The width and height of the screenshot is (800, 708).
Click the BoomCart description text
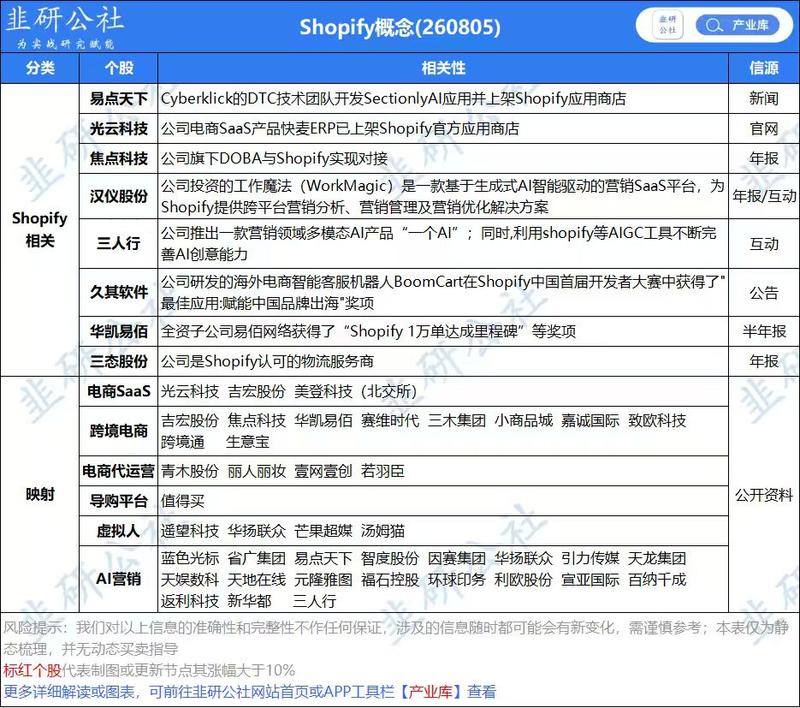click(443, 292)
